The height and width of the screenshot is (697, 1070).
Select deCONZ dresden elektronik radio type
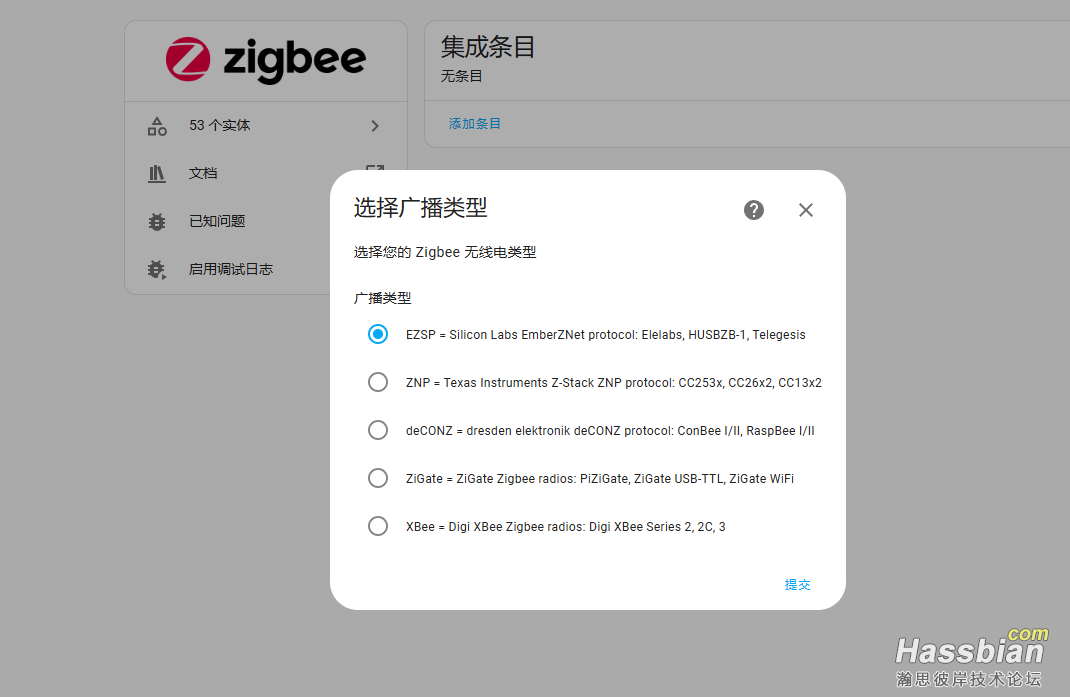(377, 430)
